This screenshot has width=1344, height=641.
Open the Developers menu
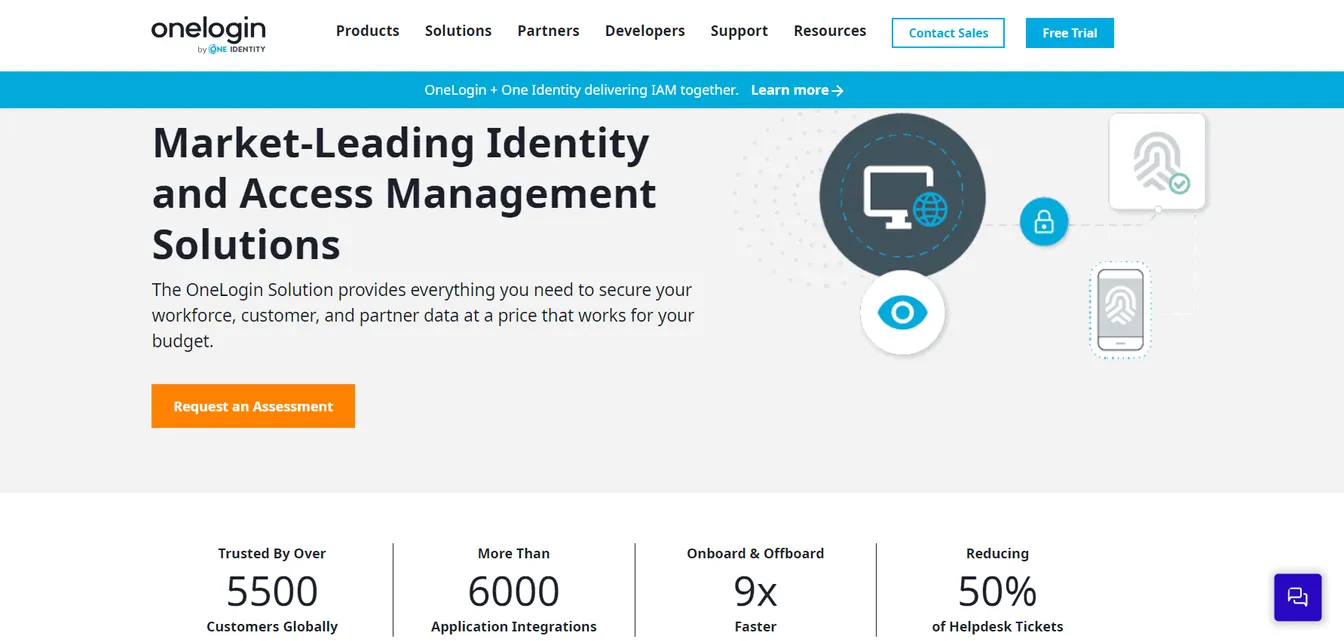(x=645, y=31)
